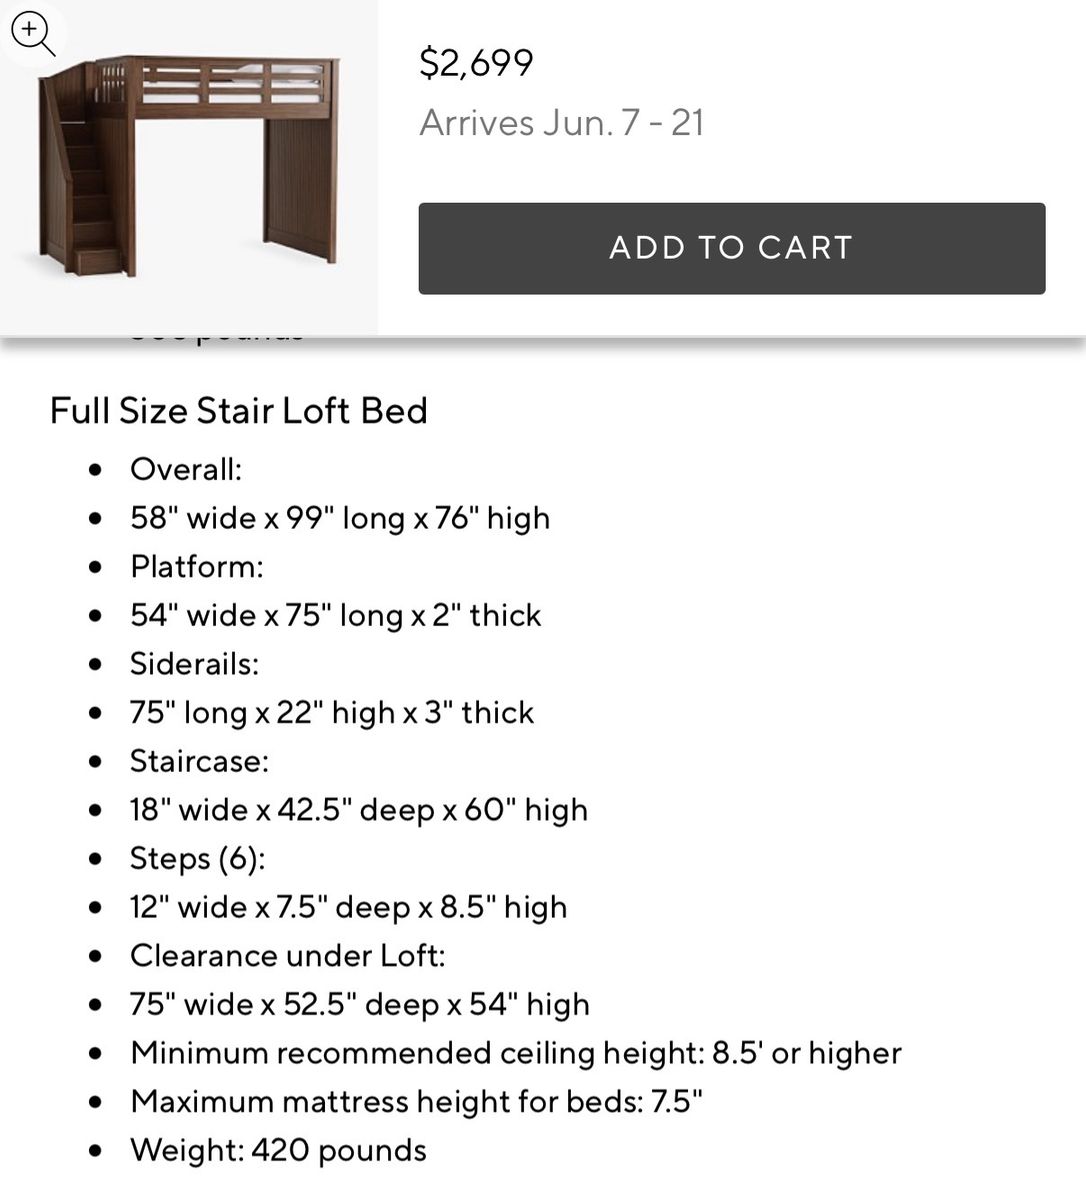Add the loft bed to cart
Screen dimensions: 1086x1200
(x=732, y=248)
